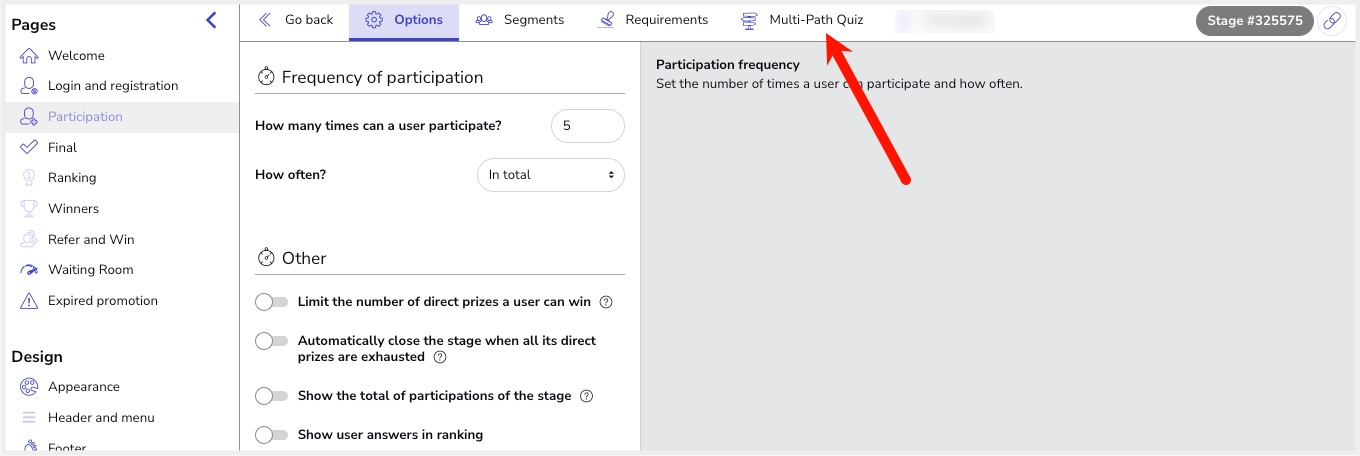
Task: Switch to the Segments tab
Action: (520, 20)
